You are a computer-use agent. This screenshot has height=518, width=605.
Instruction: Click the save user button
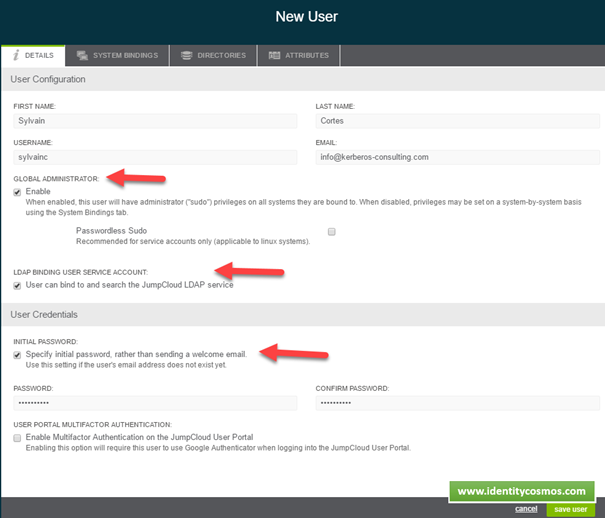[571, 510]
